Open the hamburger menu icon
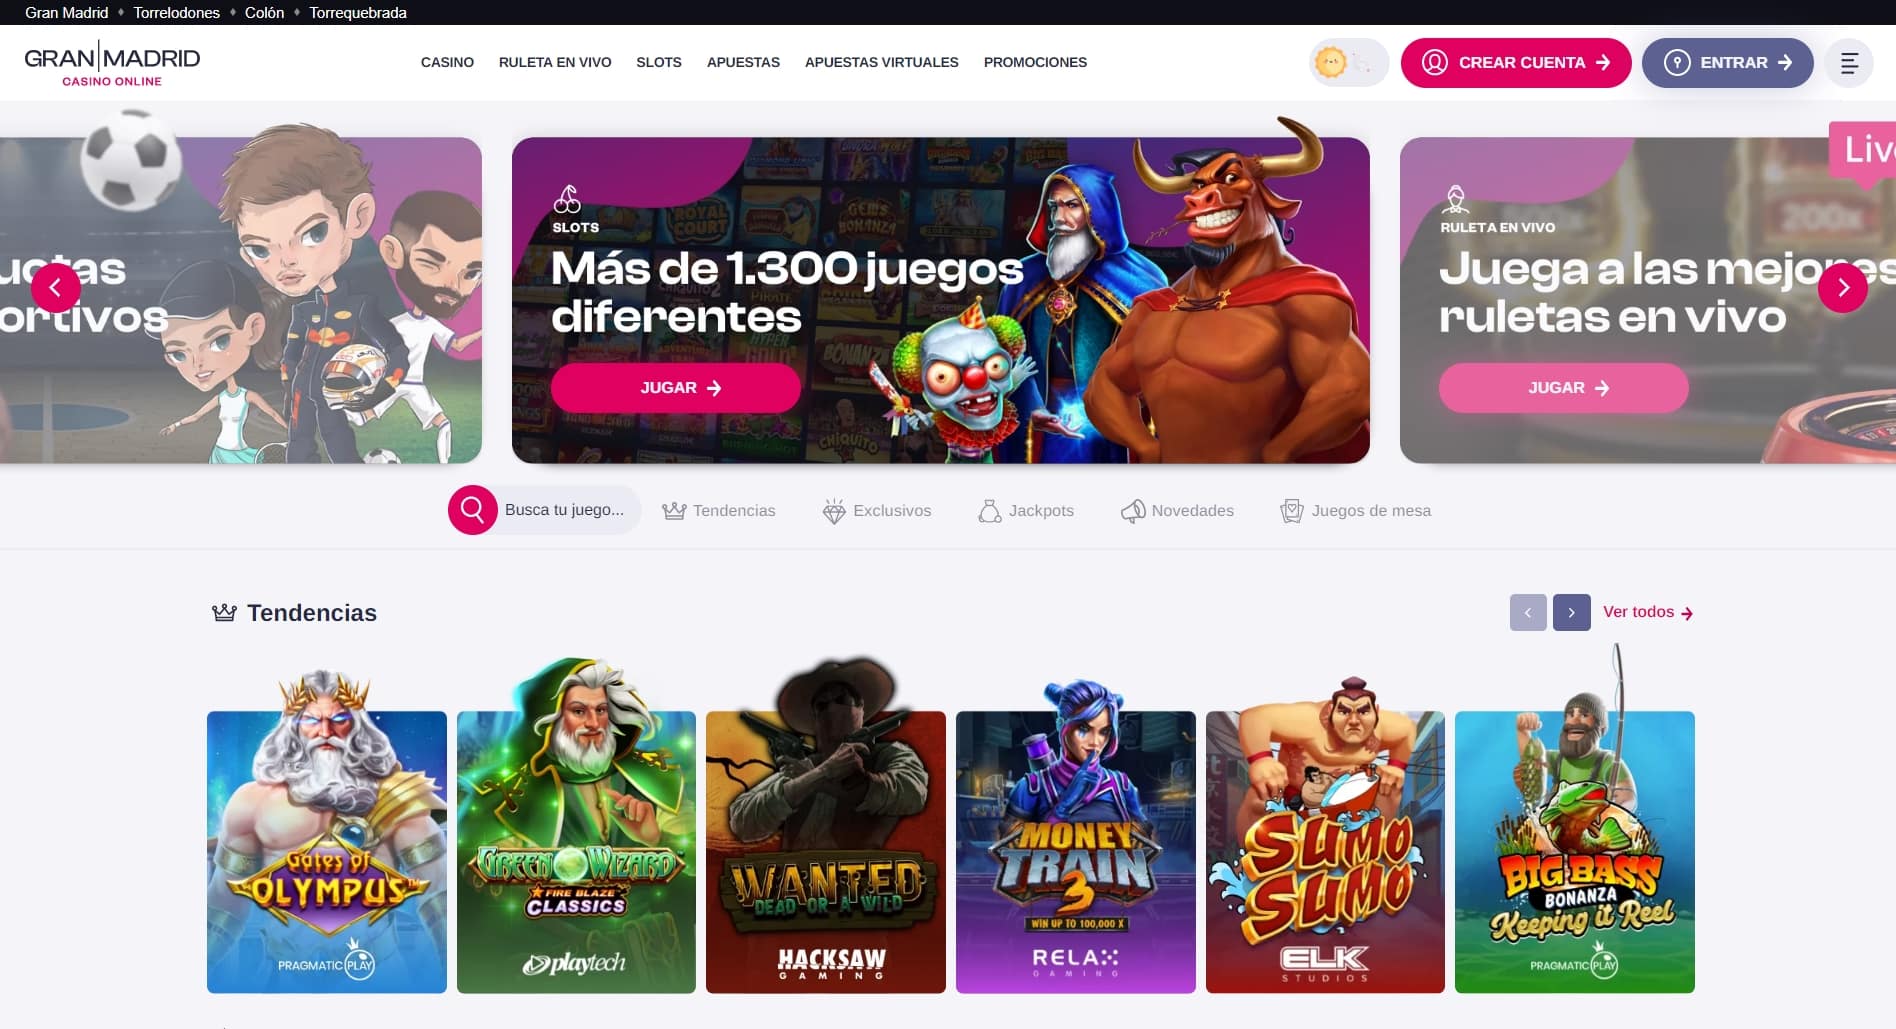 click(x=1849, y=62)
